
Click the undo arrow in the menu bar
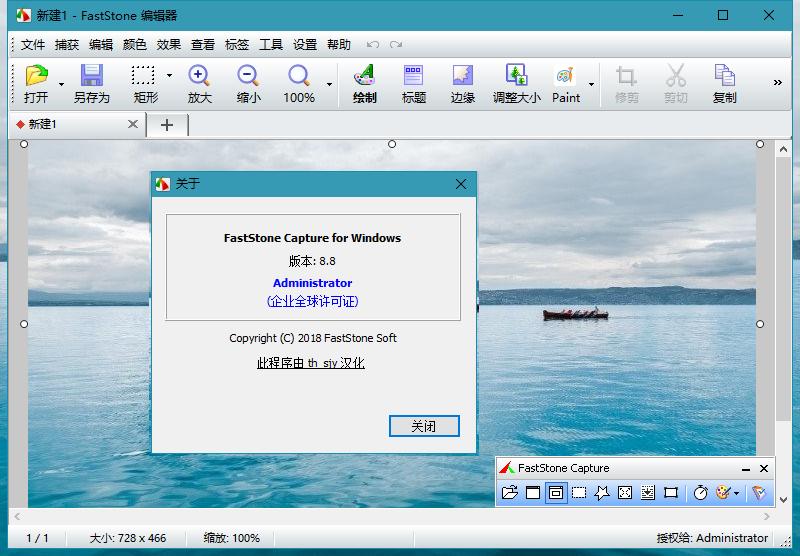point(372,45)
